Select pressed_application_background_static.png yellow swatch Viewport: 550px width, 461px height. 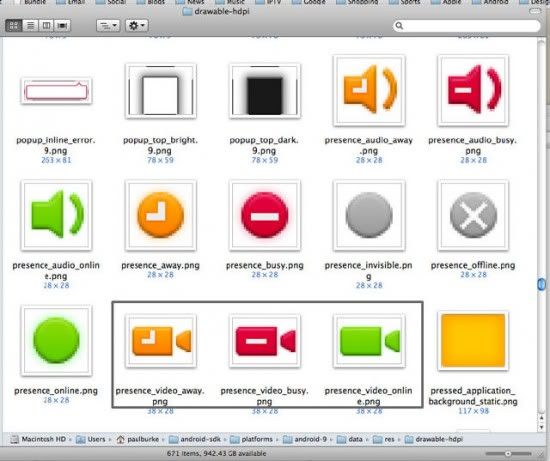click(473, 341)
